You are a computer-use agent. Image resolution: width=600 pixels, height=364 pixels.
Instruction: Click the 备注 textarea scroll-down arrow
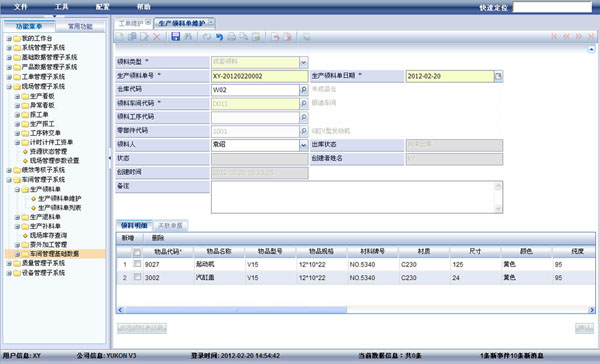tap(498, 209)
